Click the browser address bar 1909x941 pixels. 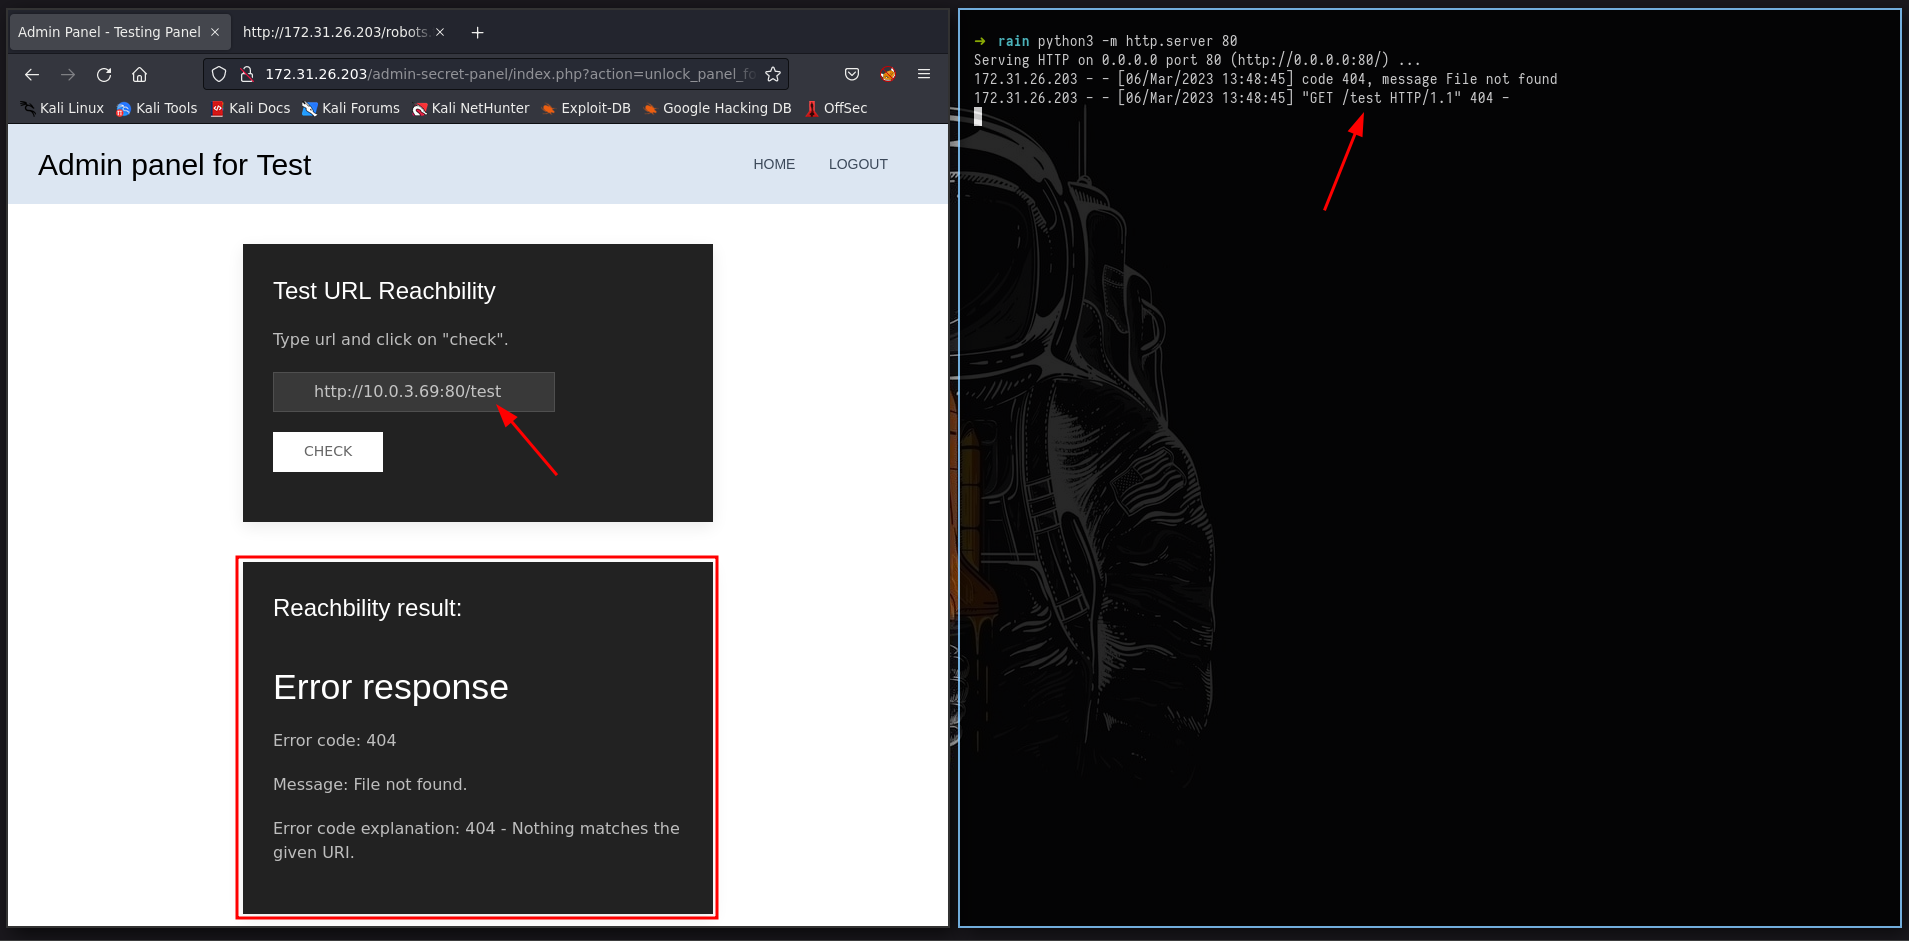508,75
